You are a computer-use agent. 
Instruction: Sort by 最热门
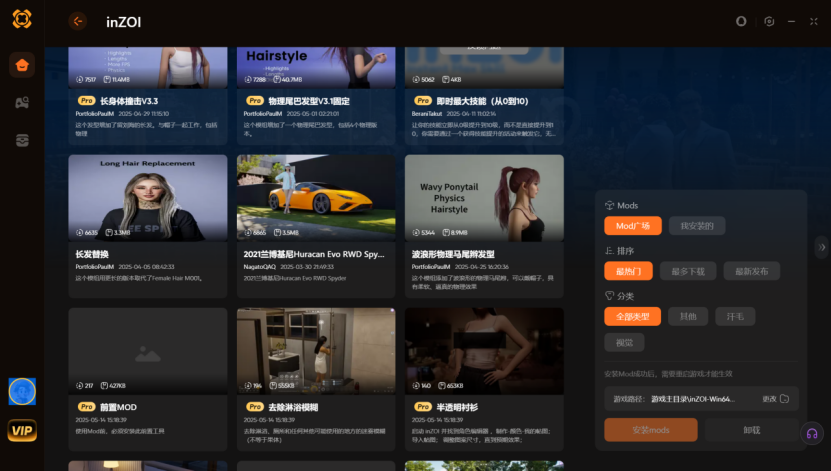pos(629,271)
